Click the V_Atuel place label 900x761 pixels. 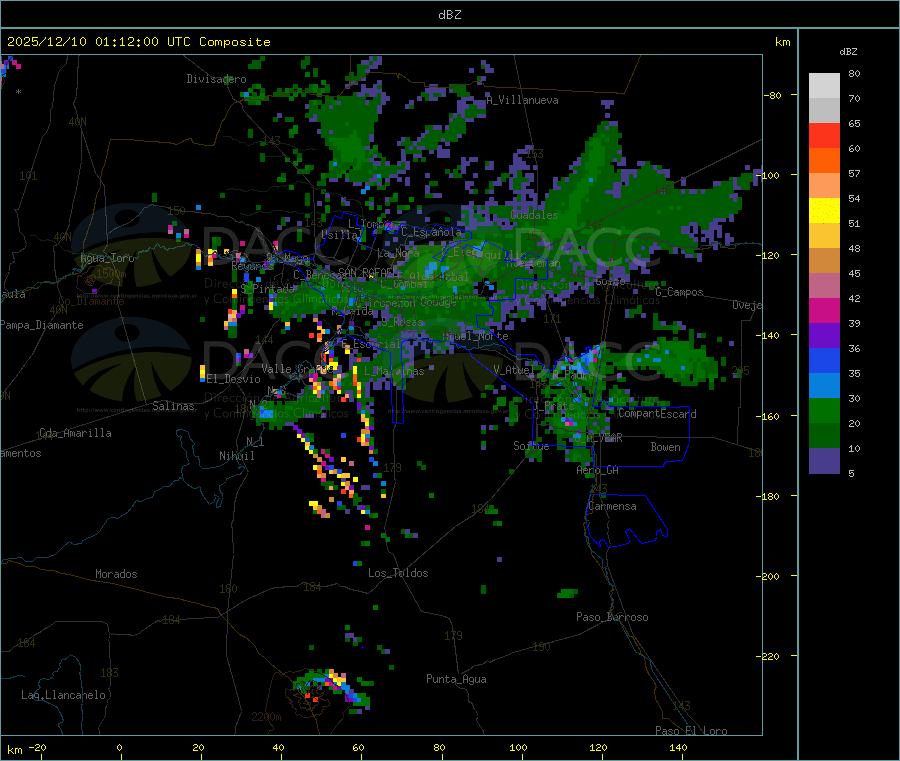(x=514, y=370)
